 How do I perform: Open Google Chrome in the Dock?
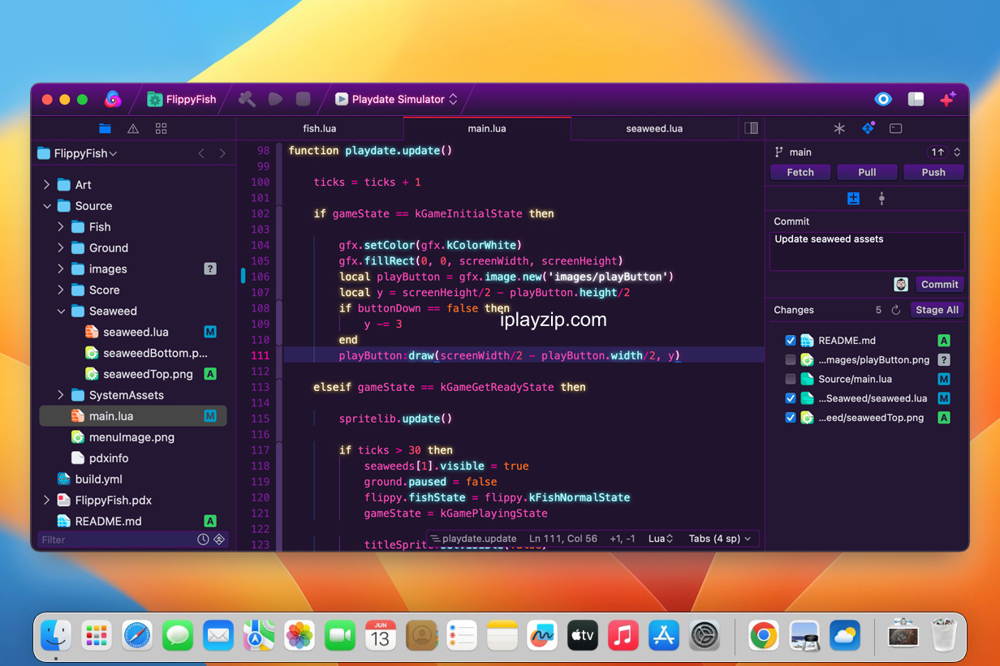click(763, 635)
